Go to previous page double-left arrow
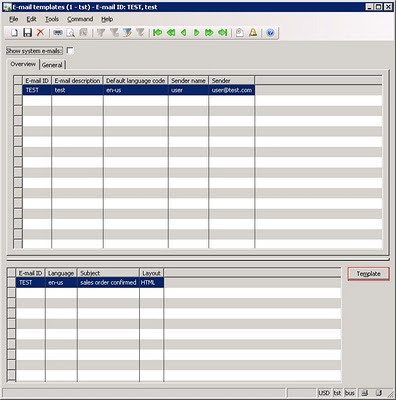The image size is (396, 400). coord(171,33)
